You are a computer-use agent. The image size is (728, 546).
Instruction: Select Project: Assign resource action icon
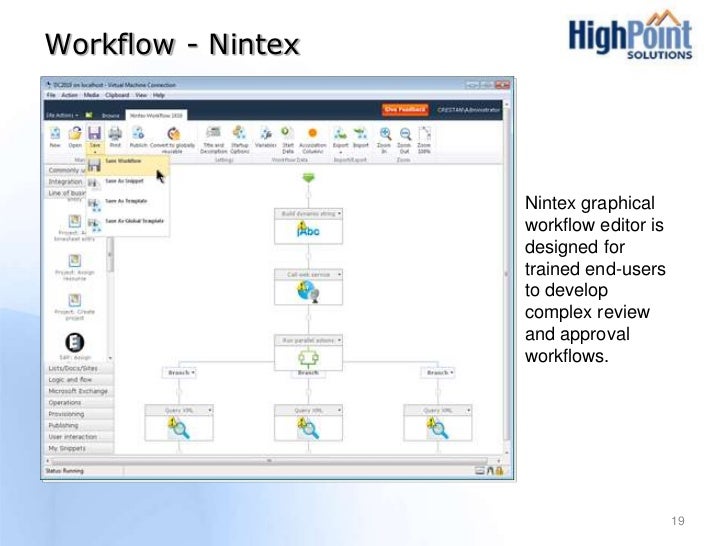75,260
